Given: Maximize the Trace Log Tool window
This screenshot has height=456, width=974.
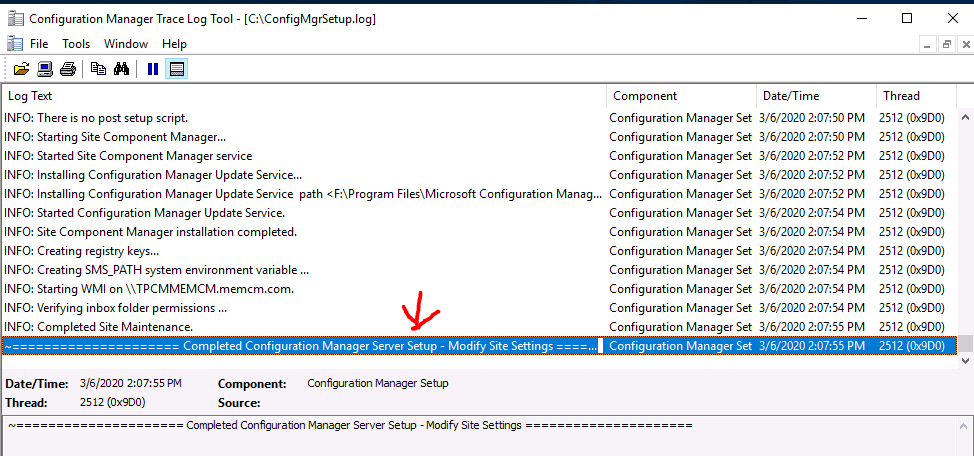Looking at the screenshot, I should coord(907,19).
